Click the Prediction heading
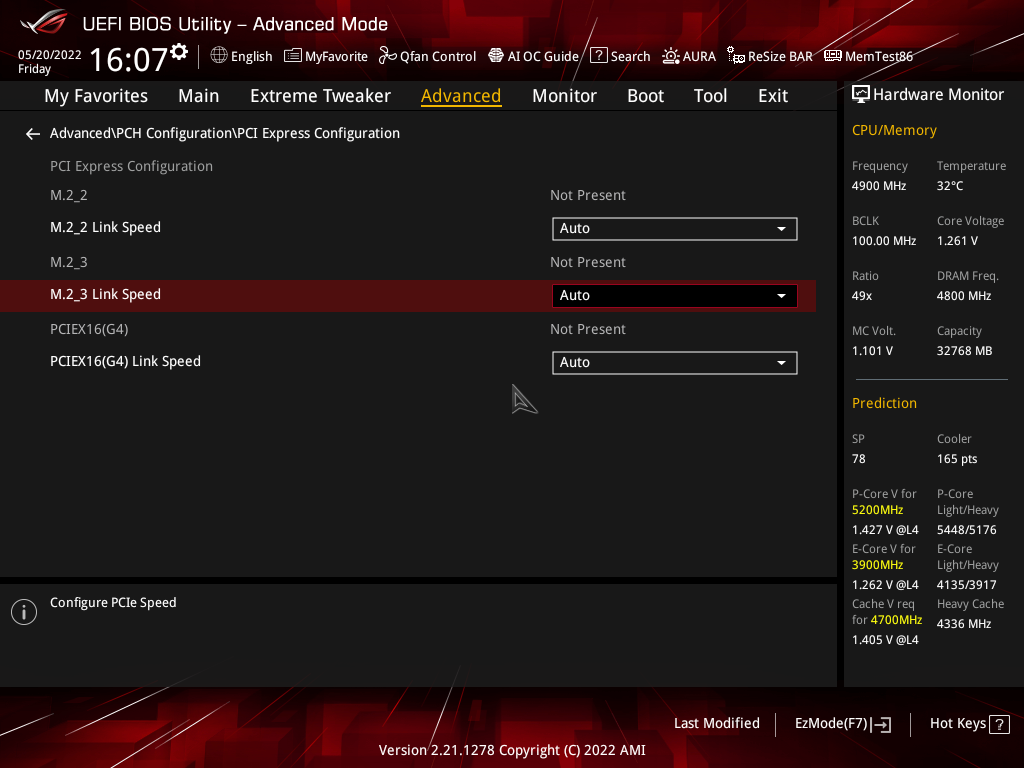The width and height of the screenshot is (1024, 768). coord(884,404)
